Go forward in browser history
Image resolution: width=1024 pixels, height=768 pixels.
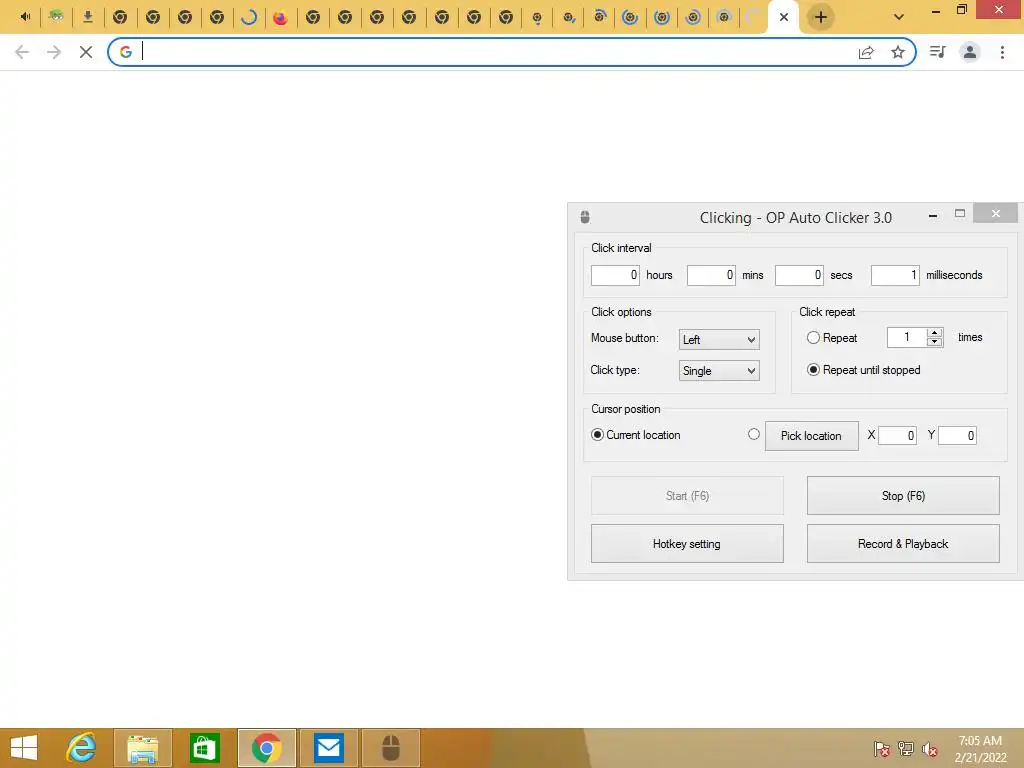(54, 52)
